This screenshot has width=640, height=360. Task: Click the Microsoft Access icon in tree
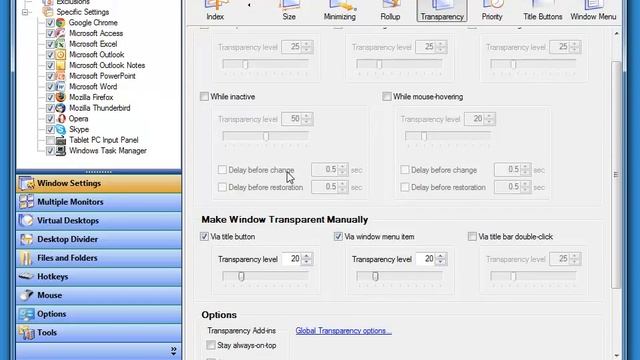tap(60, 33)
